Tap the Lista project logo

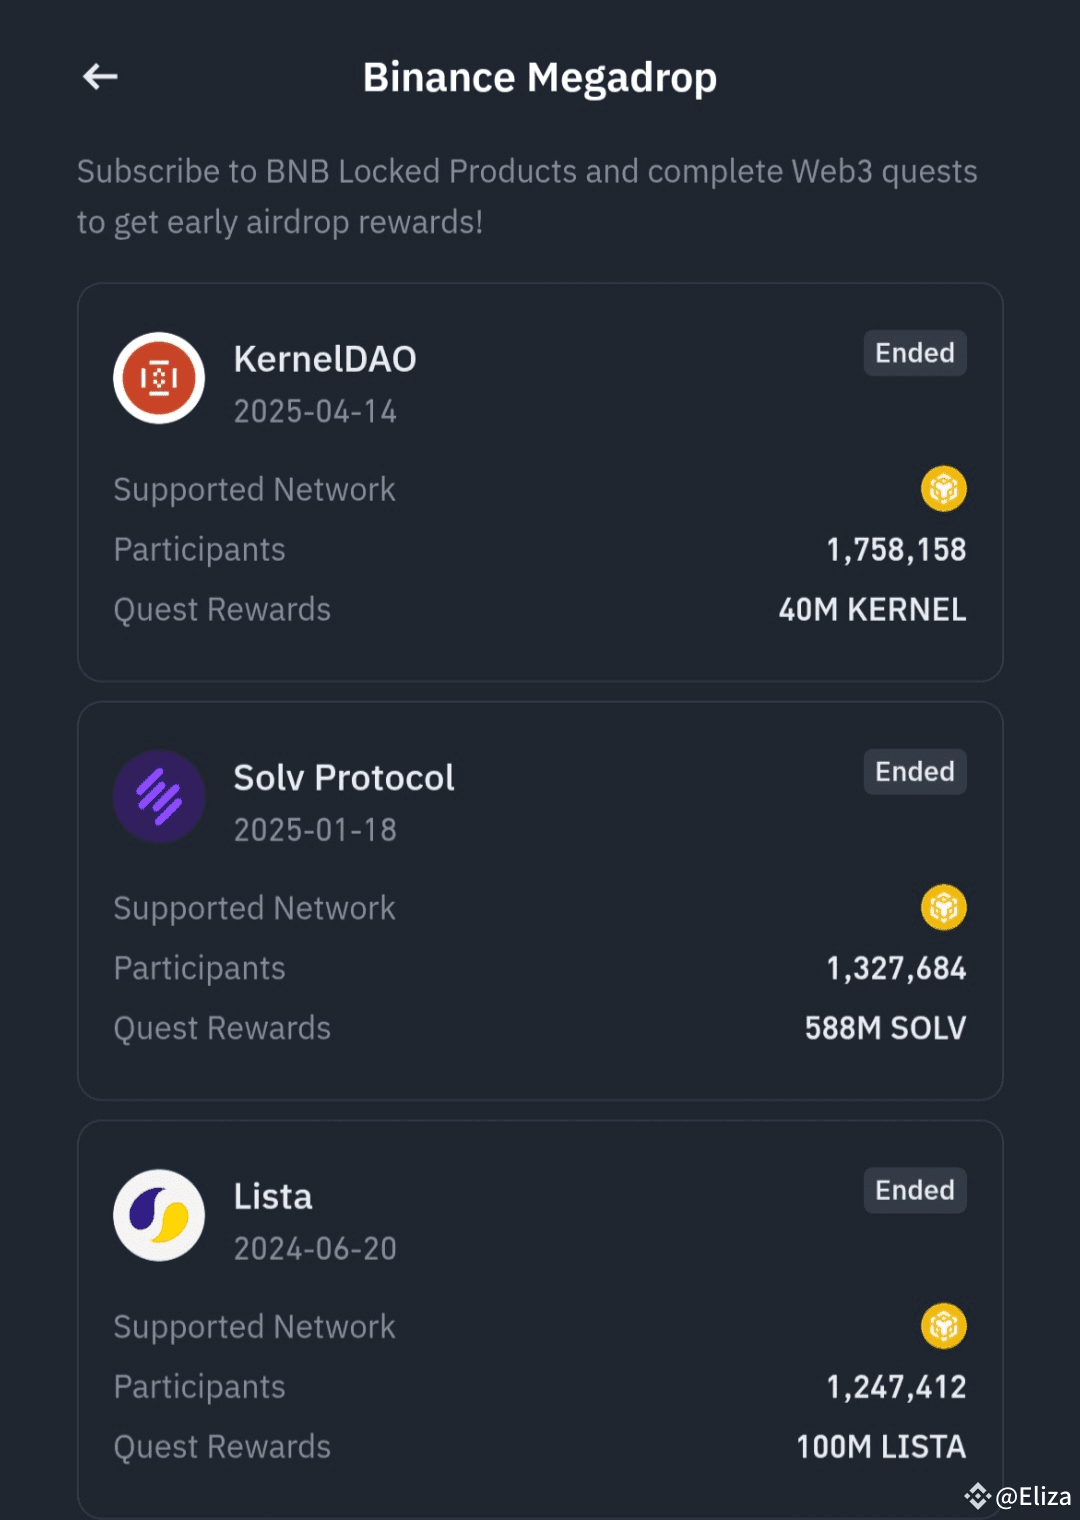coord(159,1215)
